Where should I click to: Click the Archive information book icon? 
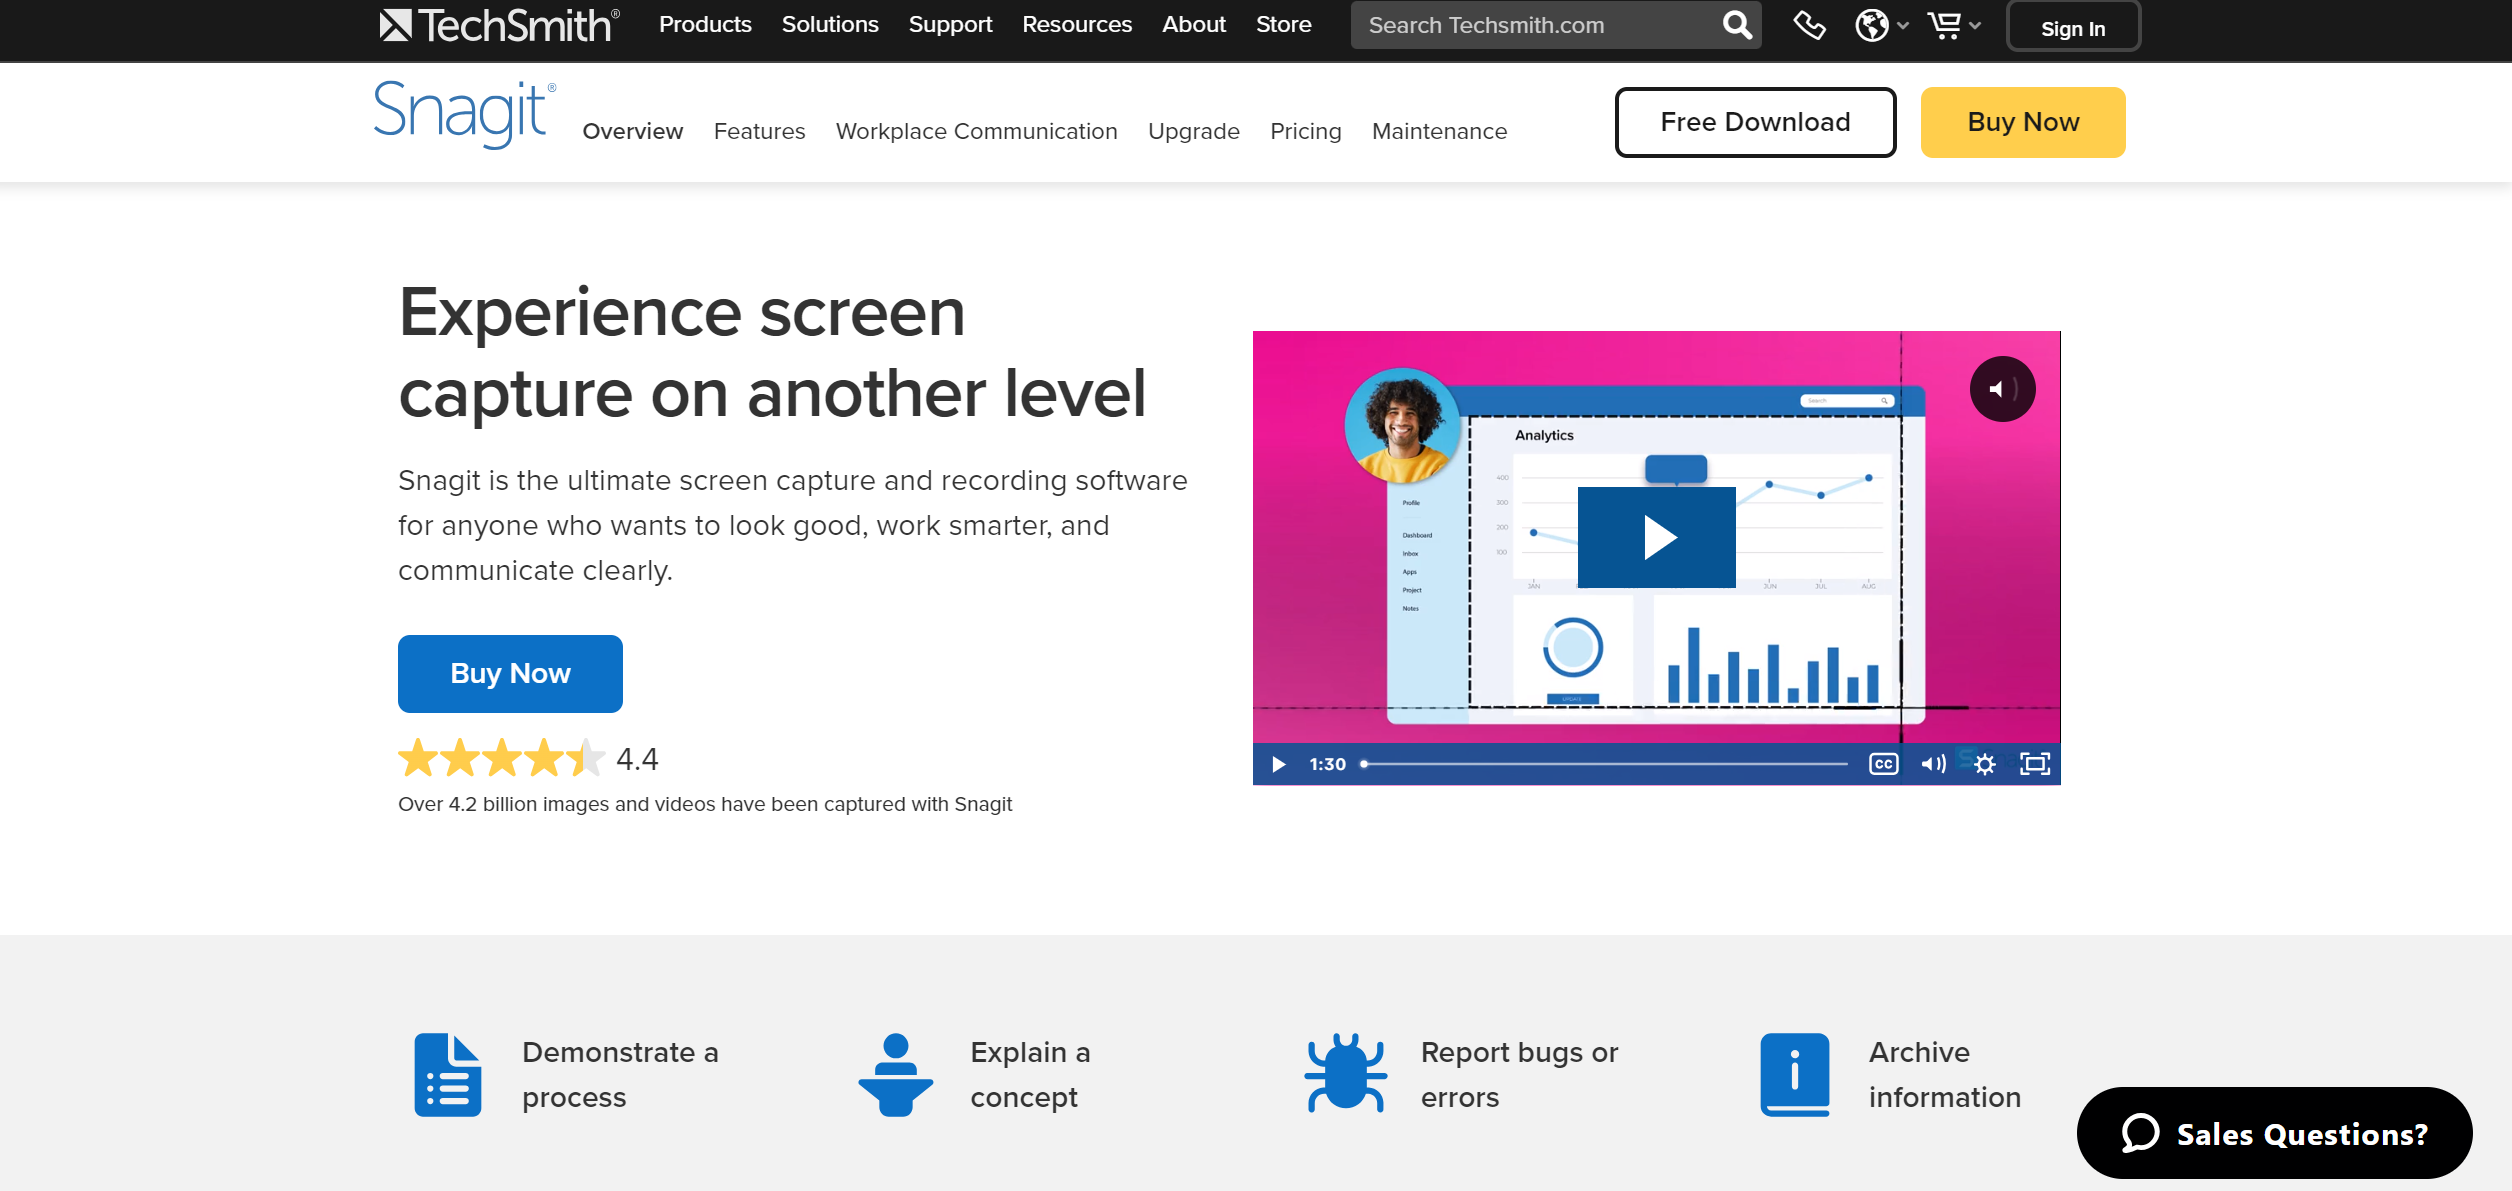pos(1795,1075)
